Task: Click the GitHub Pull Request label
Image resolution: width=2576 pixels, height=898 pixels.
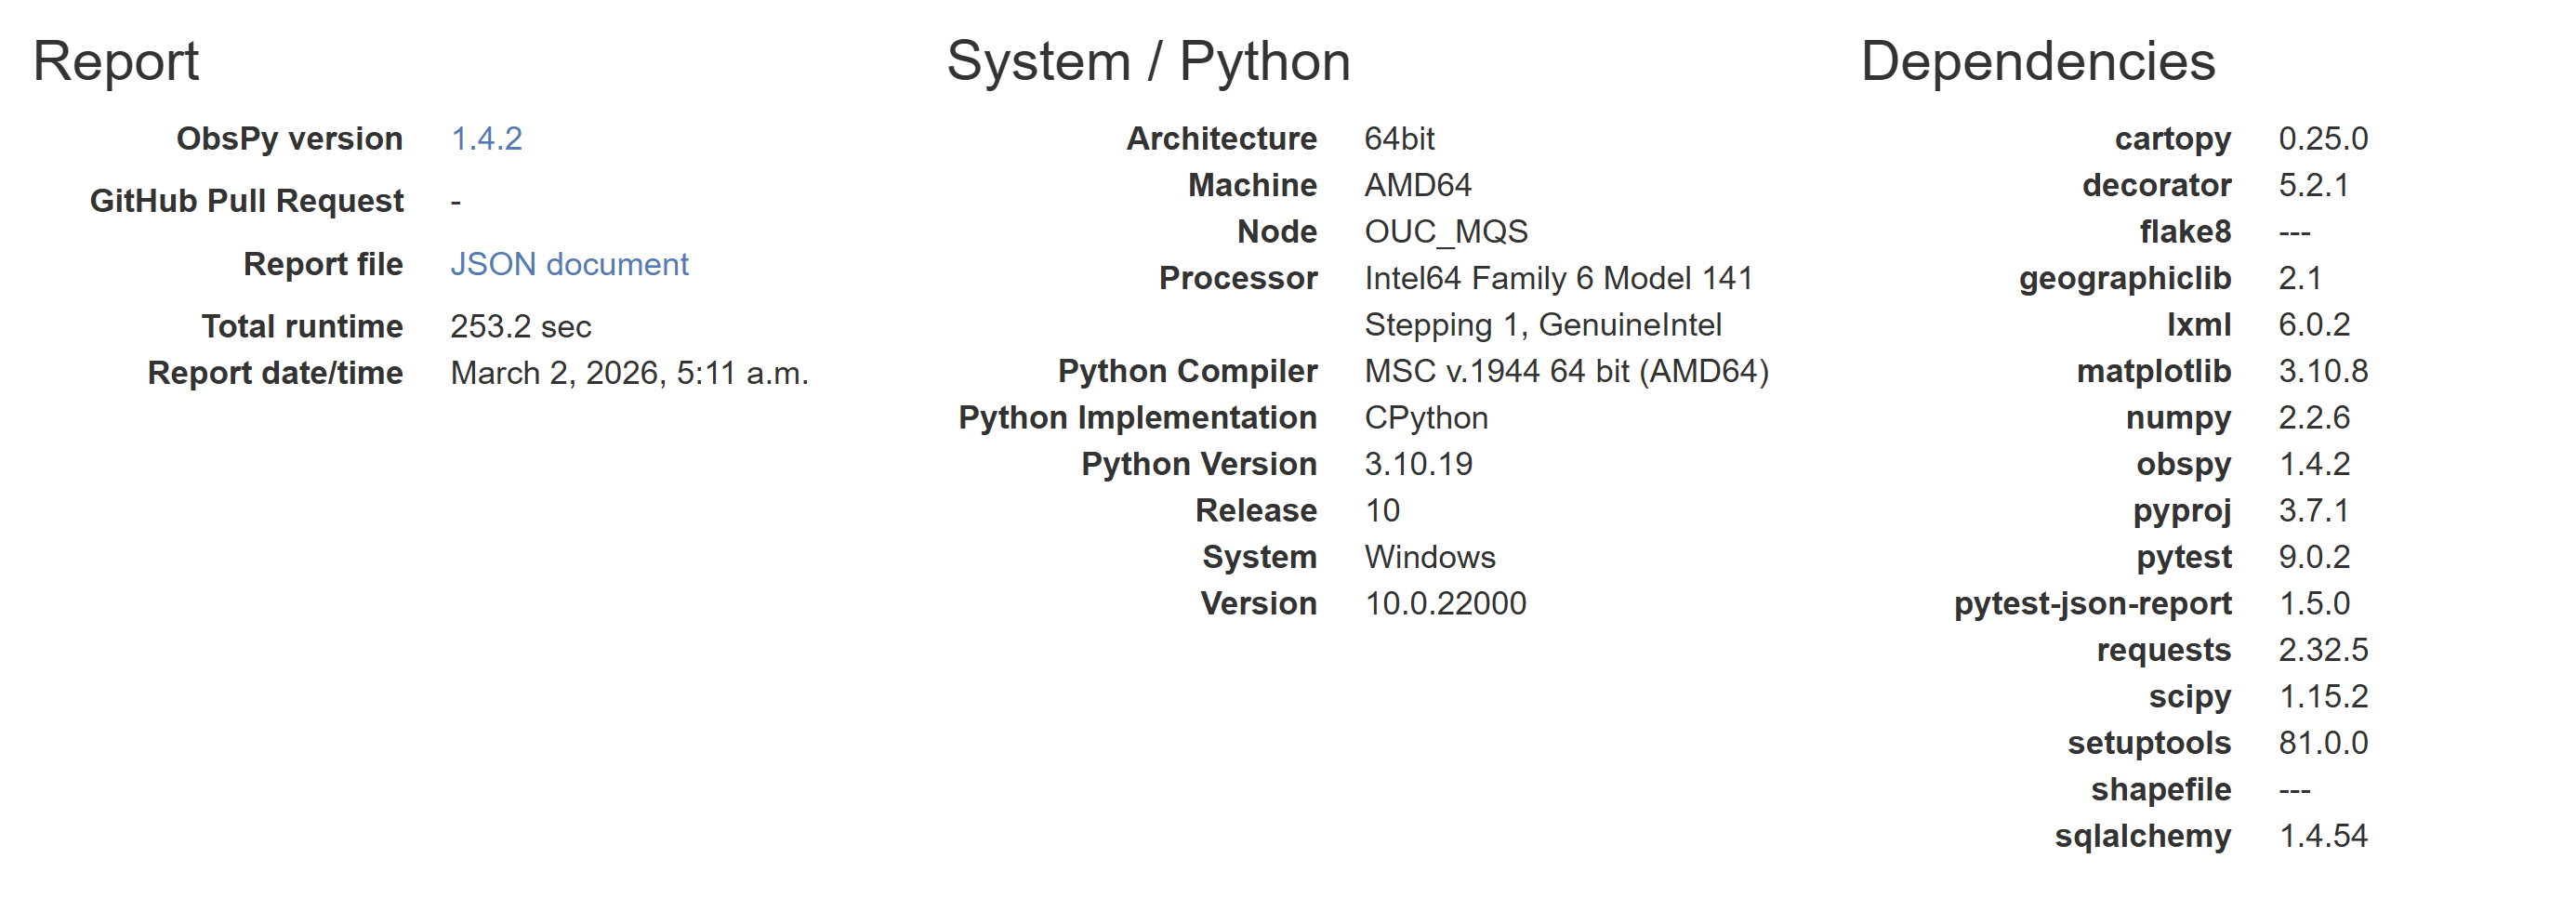Action: pyautogui.click(x=246, y=201)
